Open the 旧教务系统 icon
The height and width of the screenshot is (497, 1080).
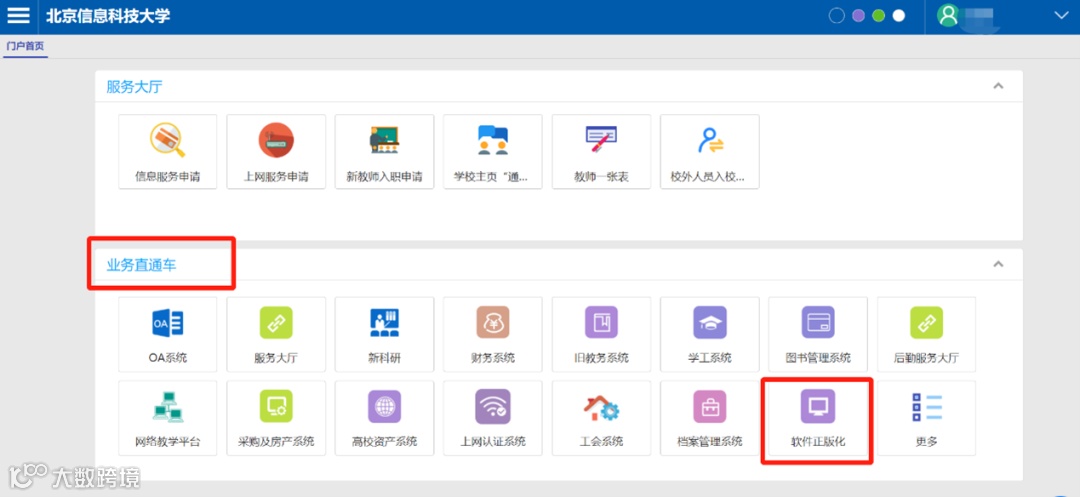601,323
